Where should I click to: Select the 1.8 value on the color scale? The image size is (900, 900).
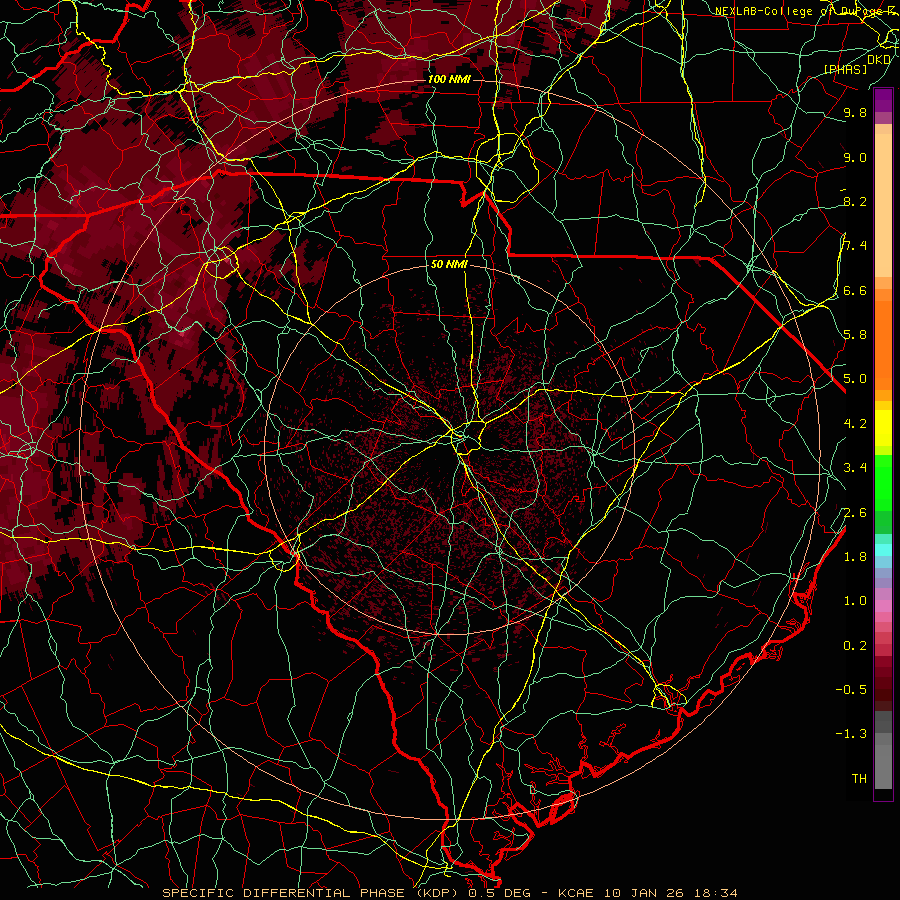coord(855,556)
